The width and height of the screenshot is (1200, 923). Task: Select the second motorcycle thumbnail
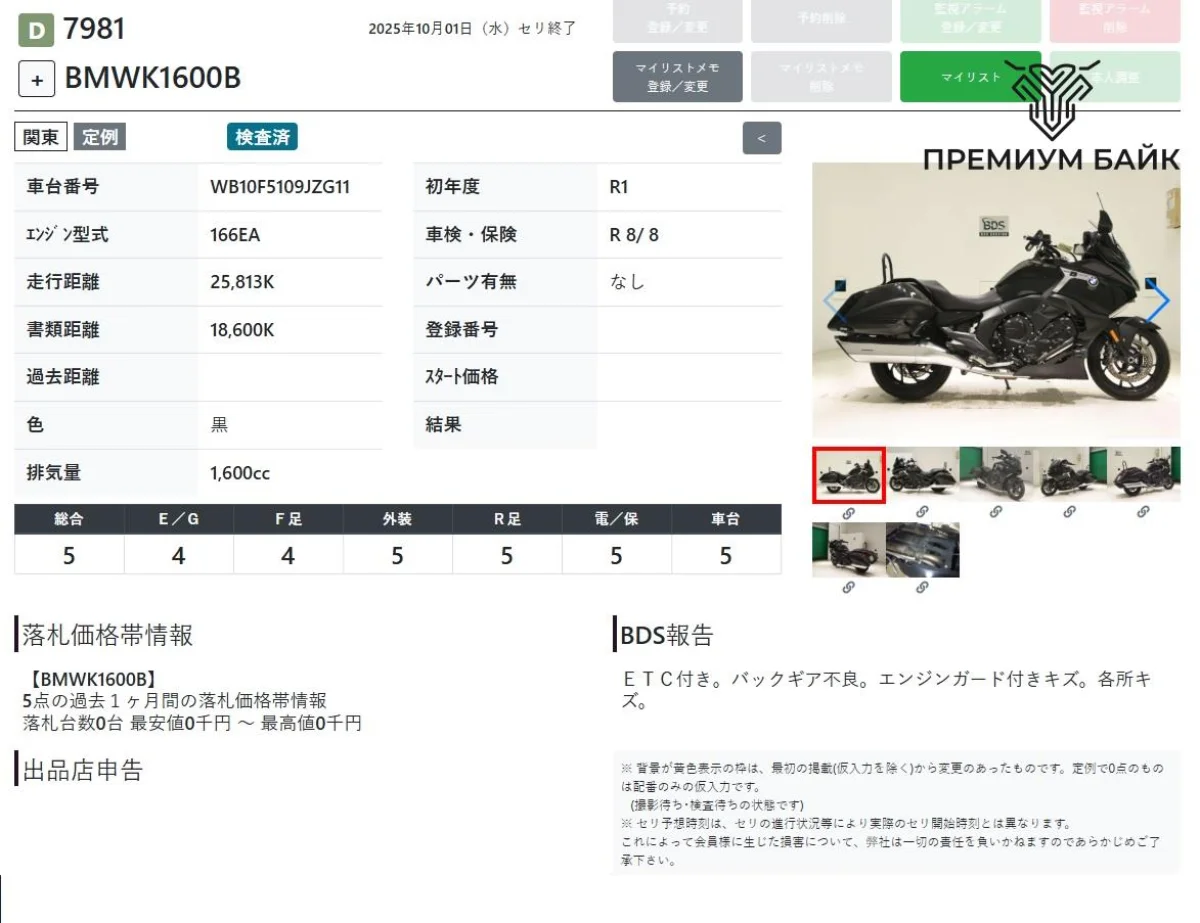tap(922, 474)
